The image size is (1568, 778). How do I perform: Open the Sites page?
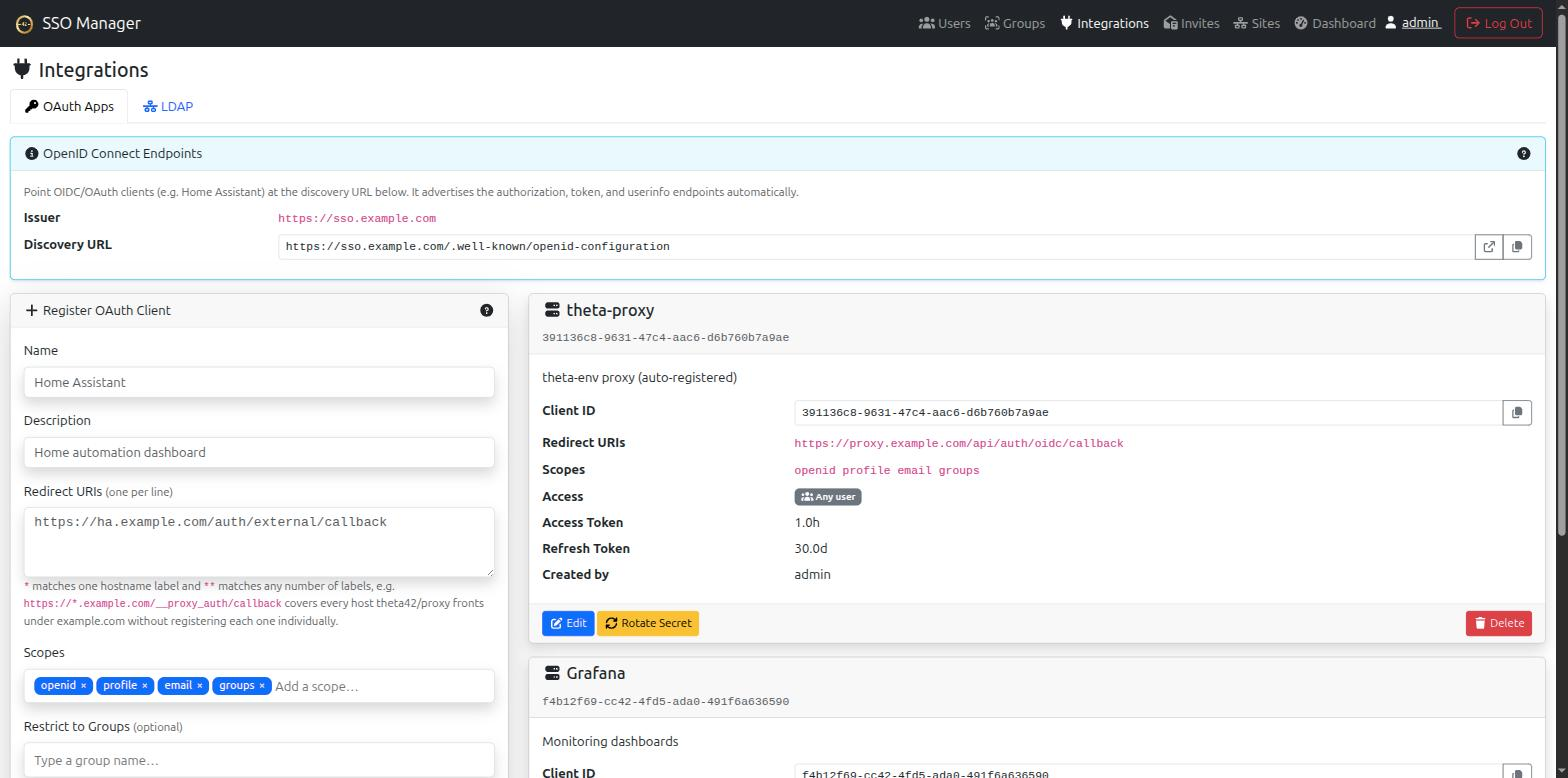tap(1256, 23)
